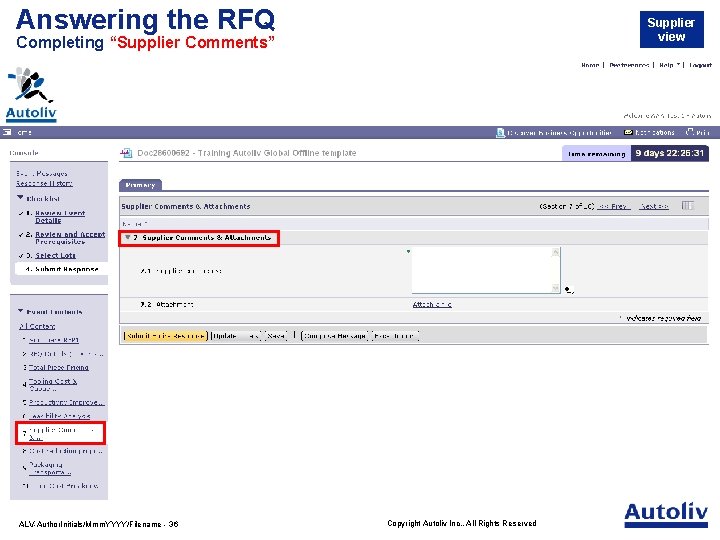Image resolution: width=720 pixels, height=540 pixels.
Task: Click the Compose Message button
Action: tap(335, 336)
